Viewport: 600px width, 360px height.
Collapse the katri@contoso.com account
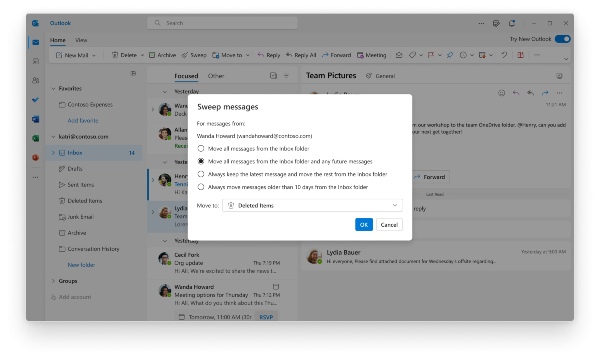[53, 137]
